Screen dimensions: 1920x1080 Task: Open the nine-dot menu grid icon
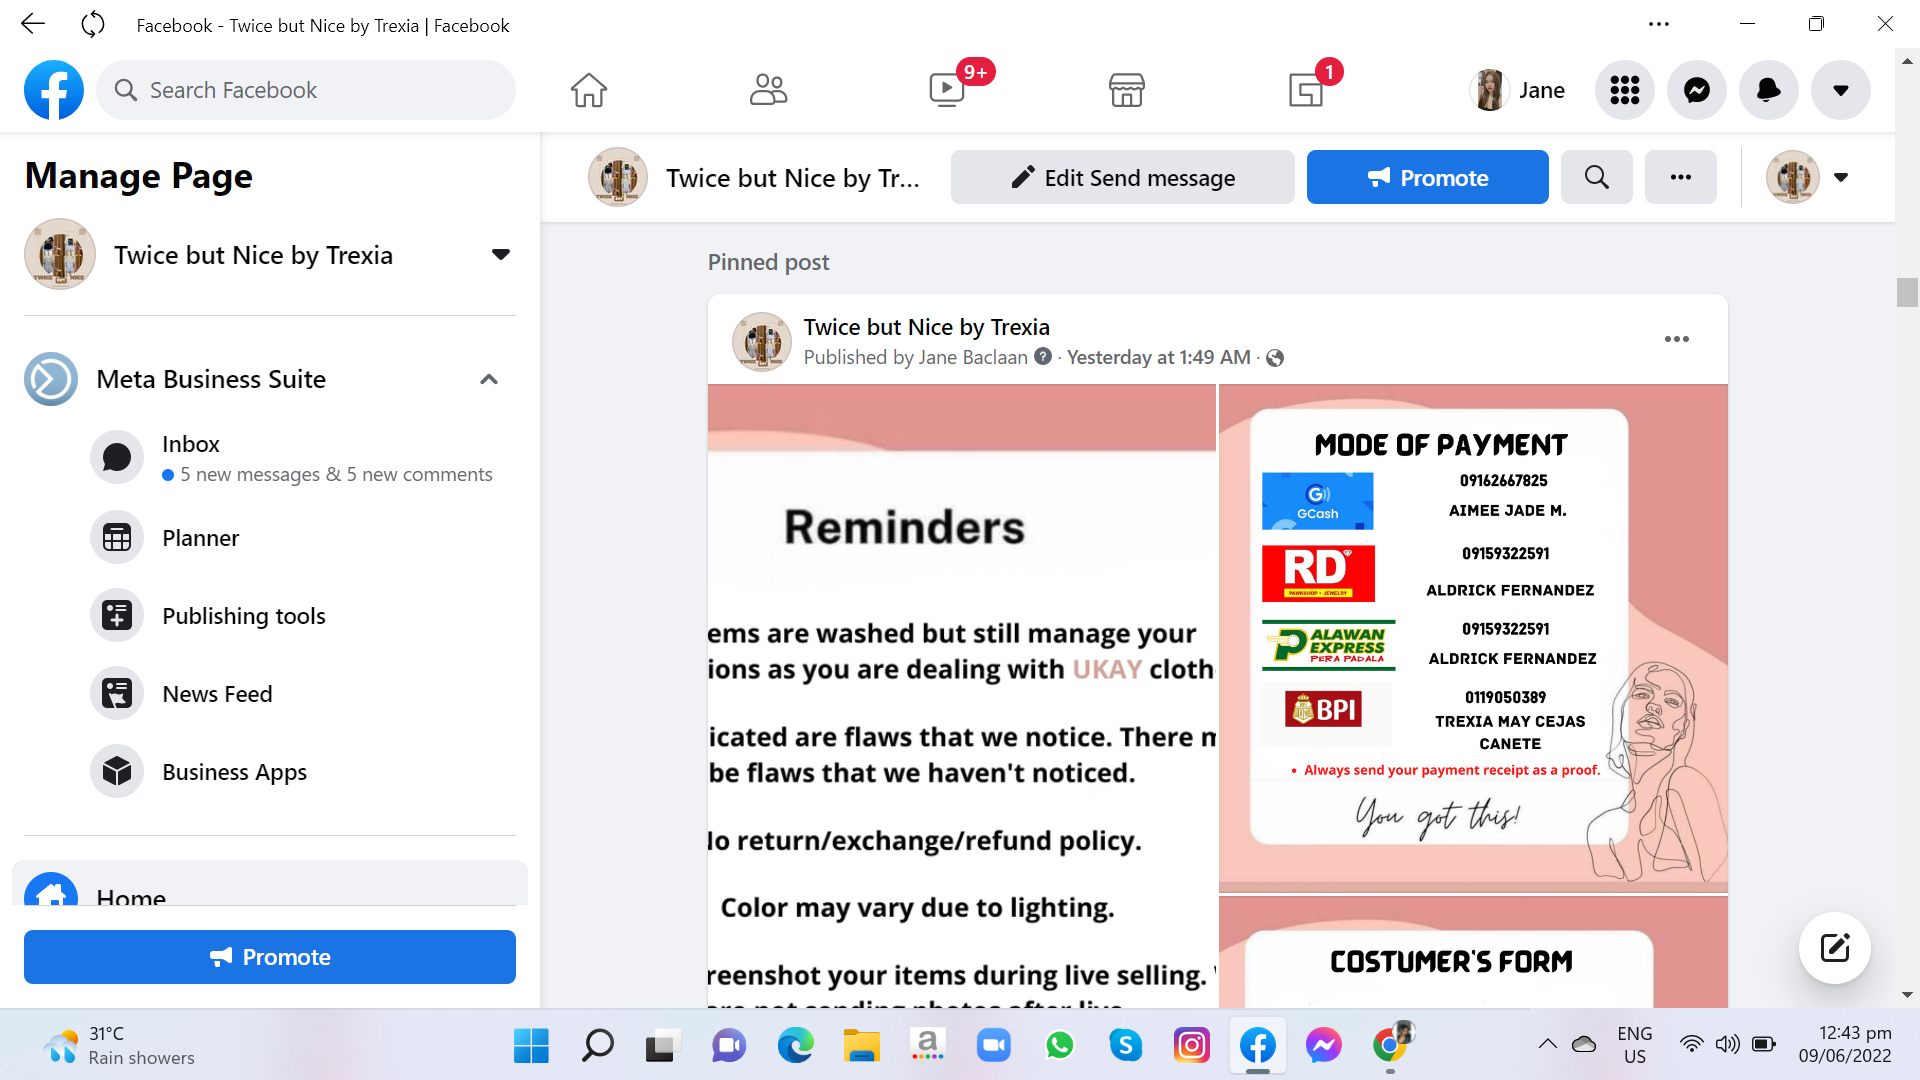pyautogui.click(x=1625, y=90)
